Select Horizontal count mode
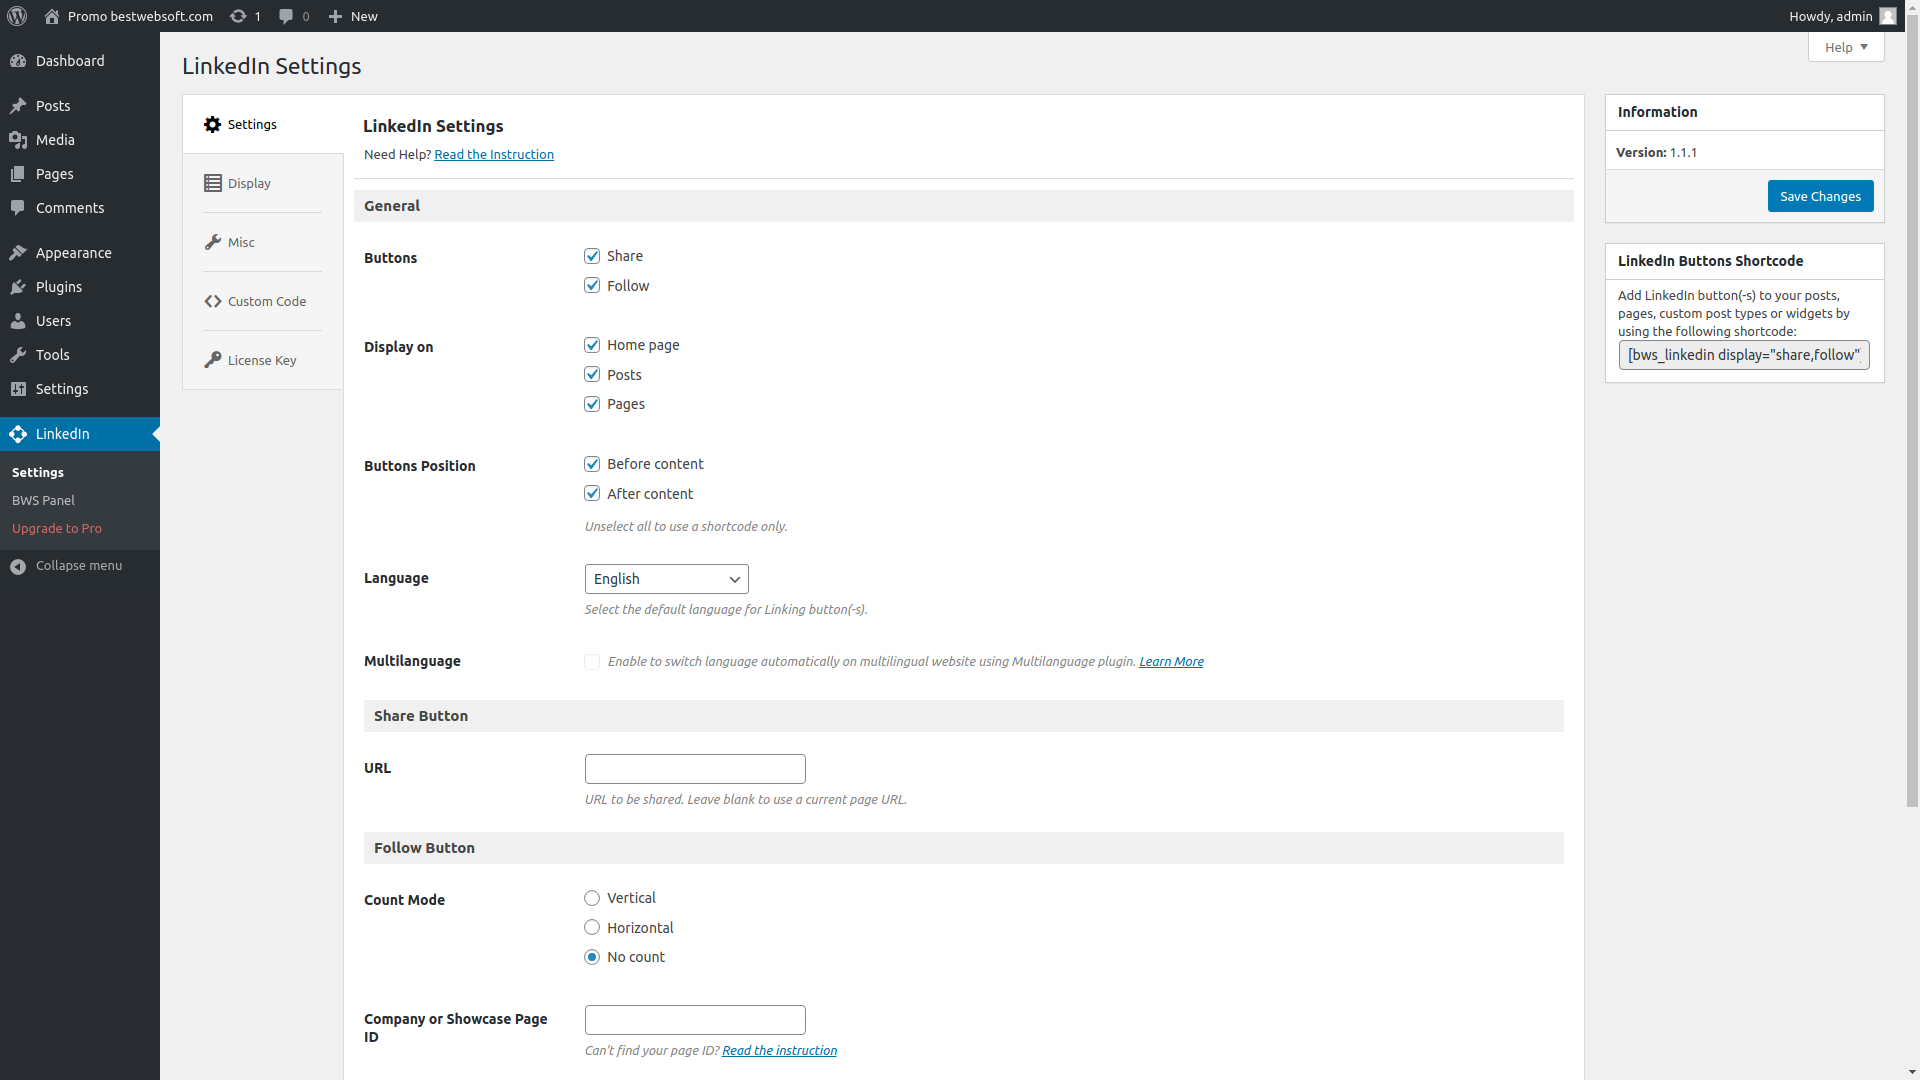Image resolution: width=1920 pixels, height=1080 pixels. pos(592,928)
